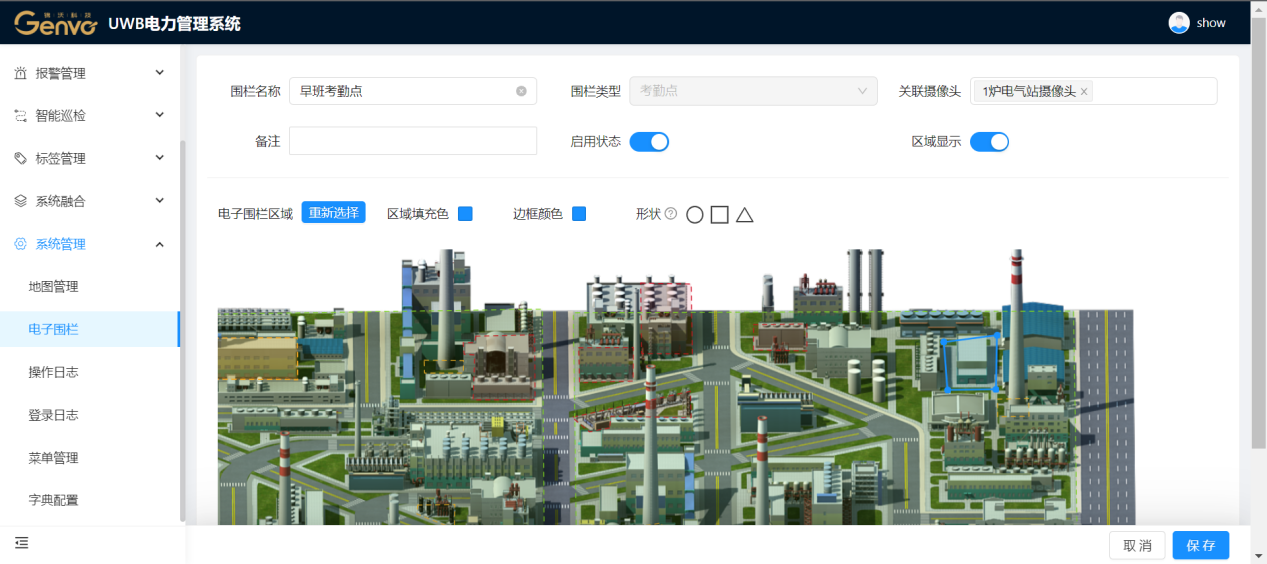Viewport: 1267px width, 564px height.
Task: Open the 电子围栏 menu item
Action: 90,329
